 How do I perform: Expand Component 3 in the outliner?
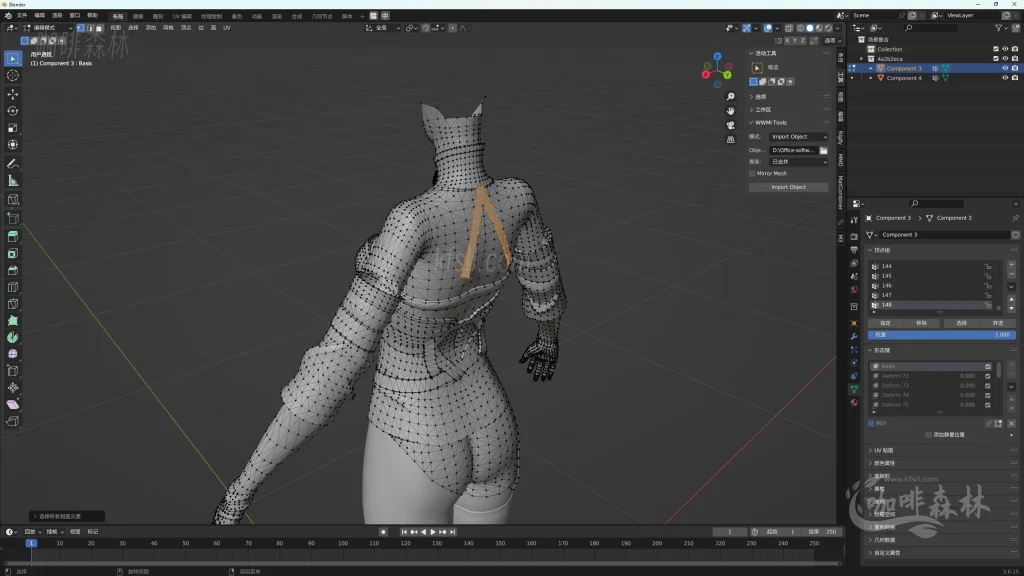click(871, 68)
